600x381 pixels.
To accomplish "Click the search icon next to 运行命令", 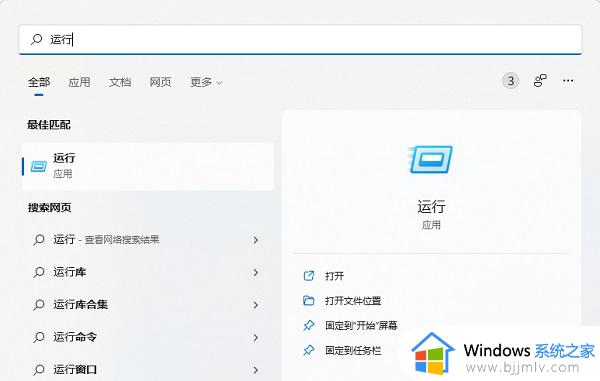I will [x=39, y=337].
